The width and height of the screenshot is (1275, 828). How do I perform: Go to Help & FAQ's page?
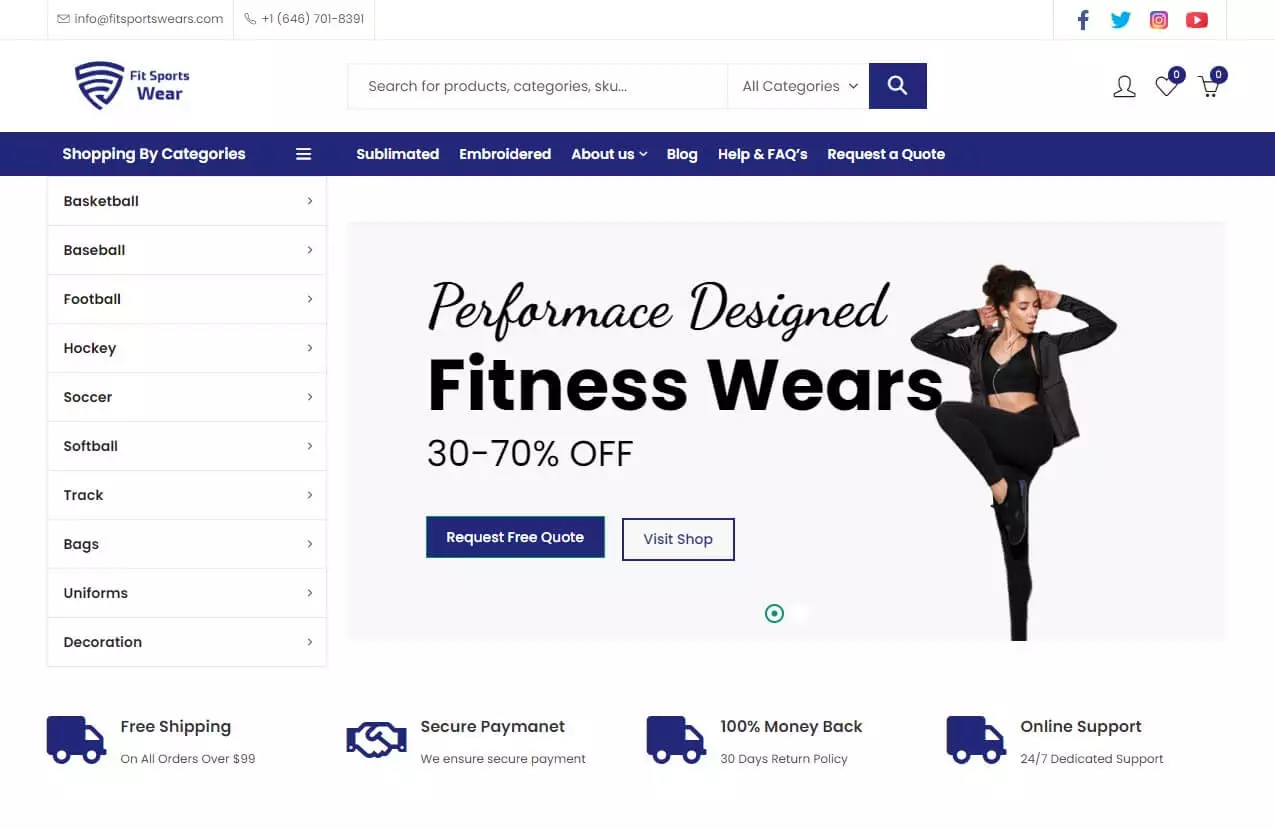(762, 154)
